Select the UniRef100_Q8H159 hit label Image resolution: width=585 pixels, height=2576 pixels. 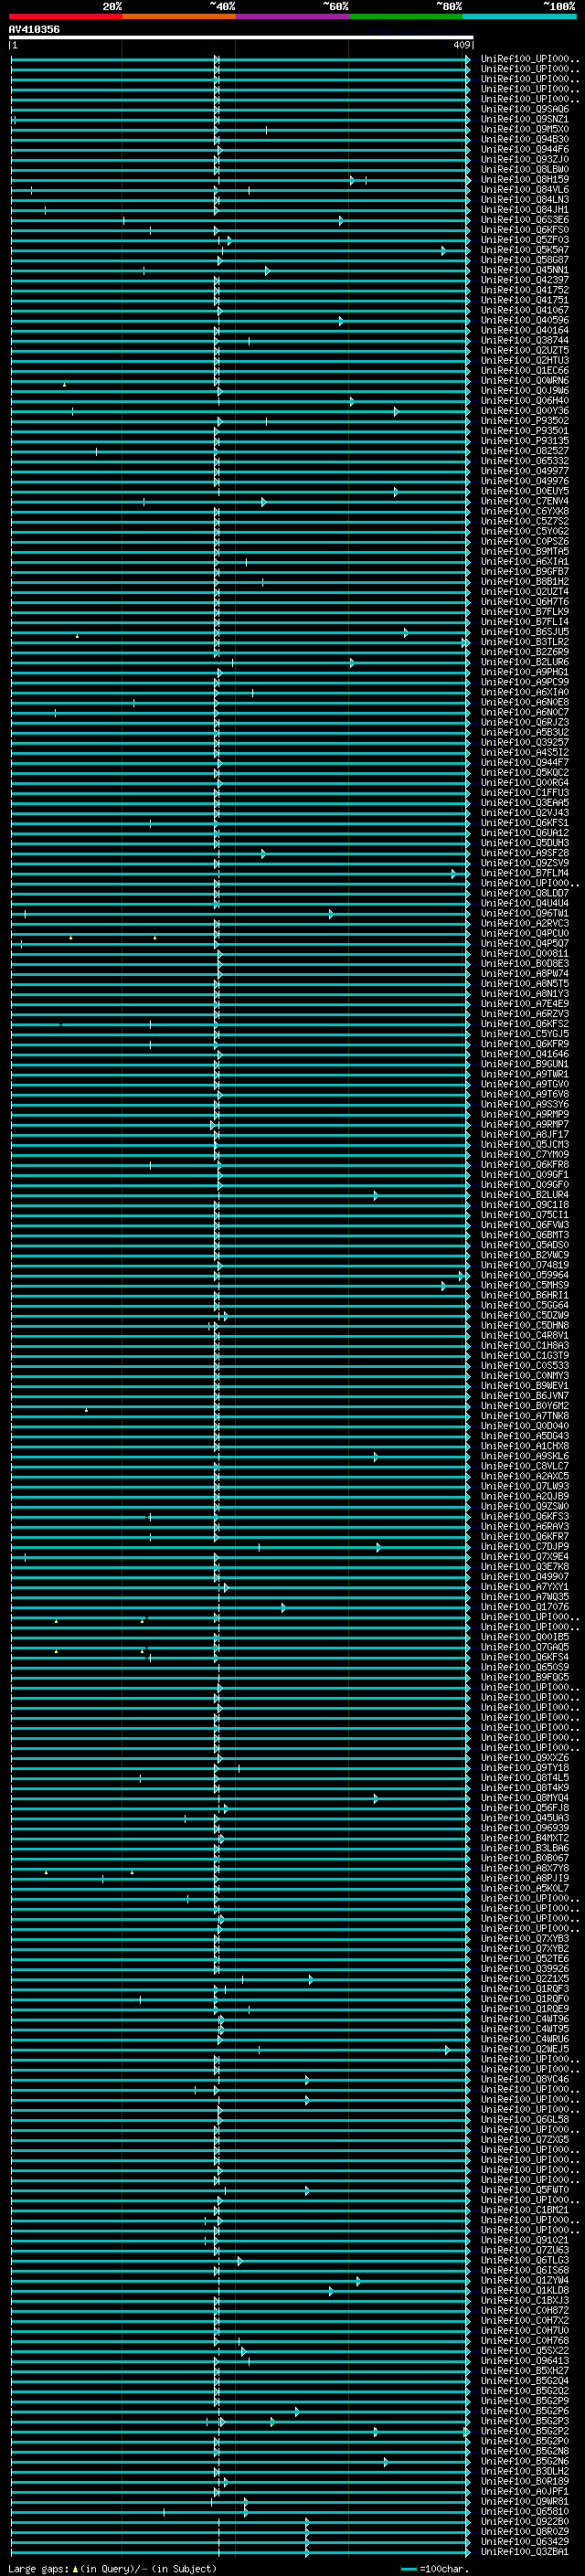pos(525,180)
